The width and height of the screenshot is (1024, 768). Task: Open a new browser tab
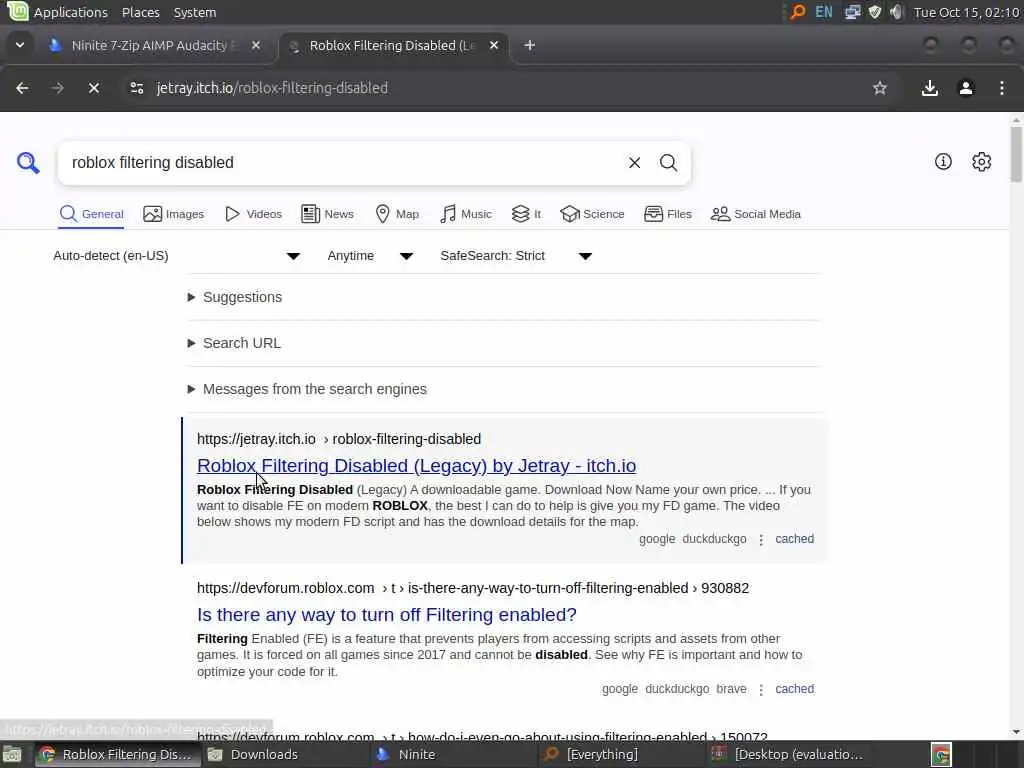pyautogui.click(x=530, y=45)
